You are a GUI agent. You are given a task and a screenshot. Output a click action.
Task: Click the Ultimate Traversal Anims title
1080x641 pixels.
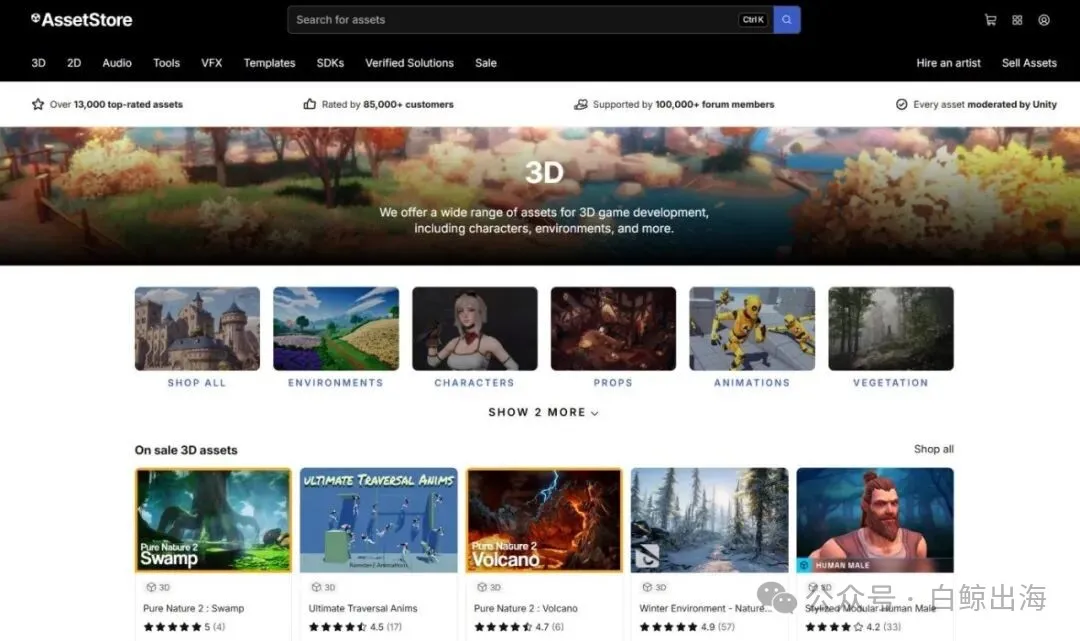[363, 609]
